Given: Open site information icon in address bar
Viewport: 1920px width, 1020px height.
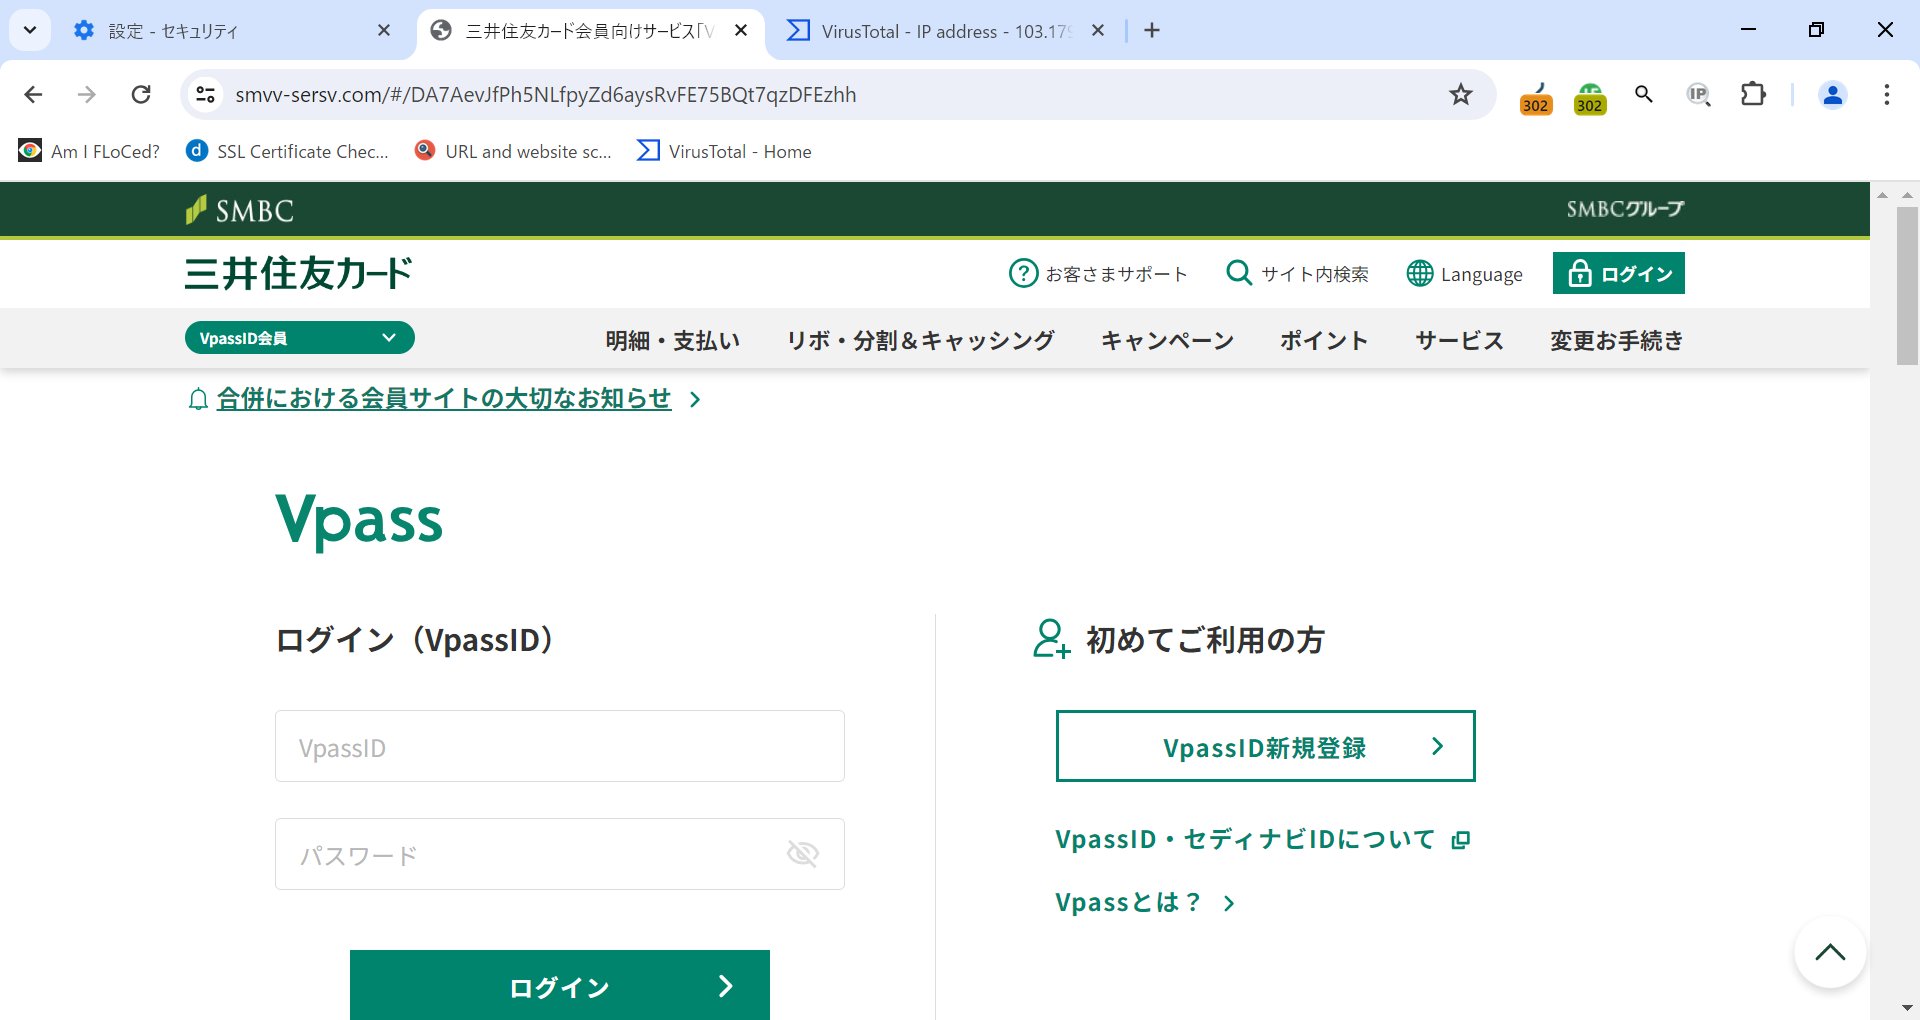Looking at the screenshot, I should [x=205, y=94].
